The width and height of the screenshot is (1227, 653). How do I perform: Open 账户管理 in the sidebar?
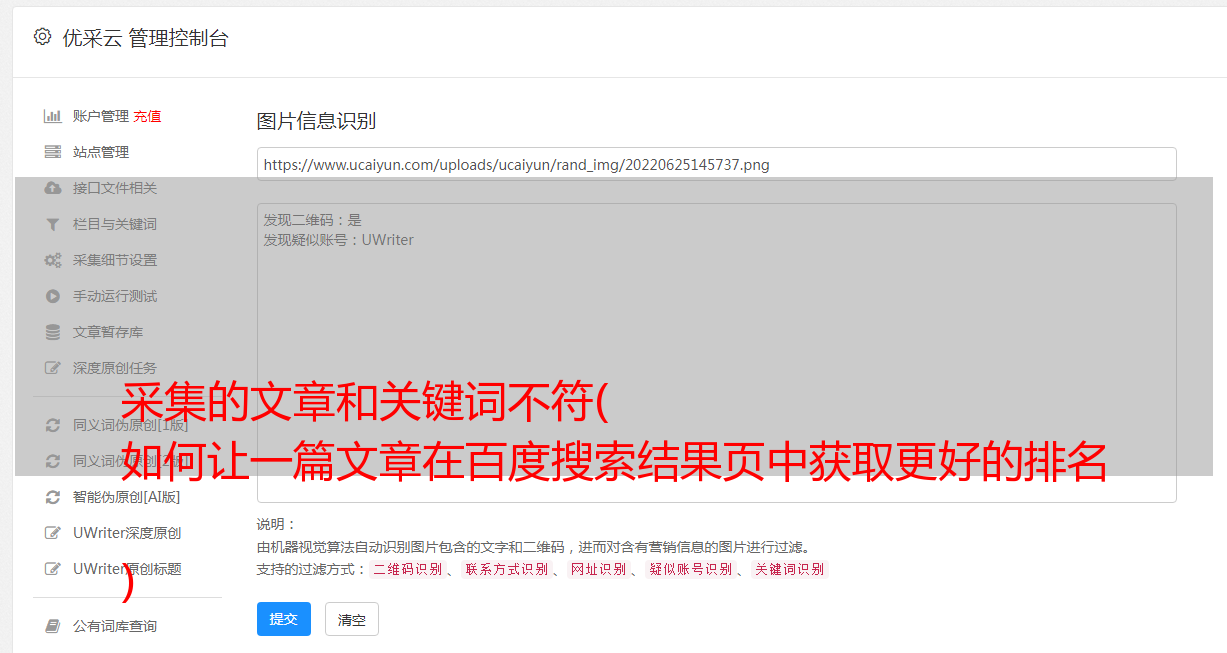(x=101, y=116)
